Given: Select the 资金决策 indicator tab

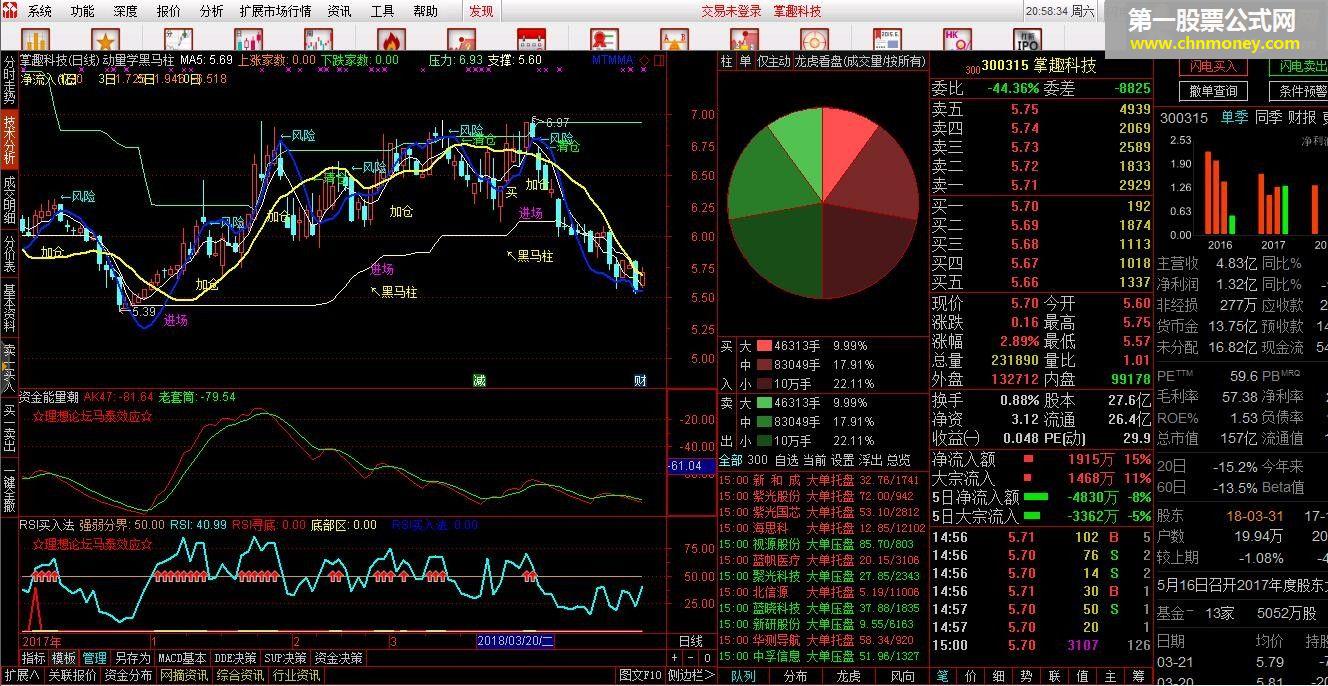Looking at the screenshot, I should 339,658.
